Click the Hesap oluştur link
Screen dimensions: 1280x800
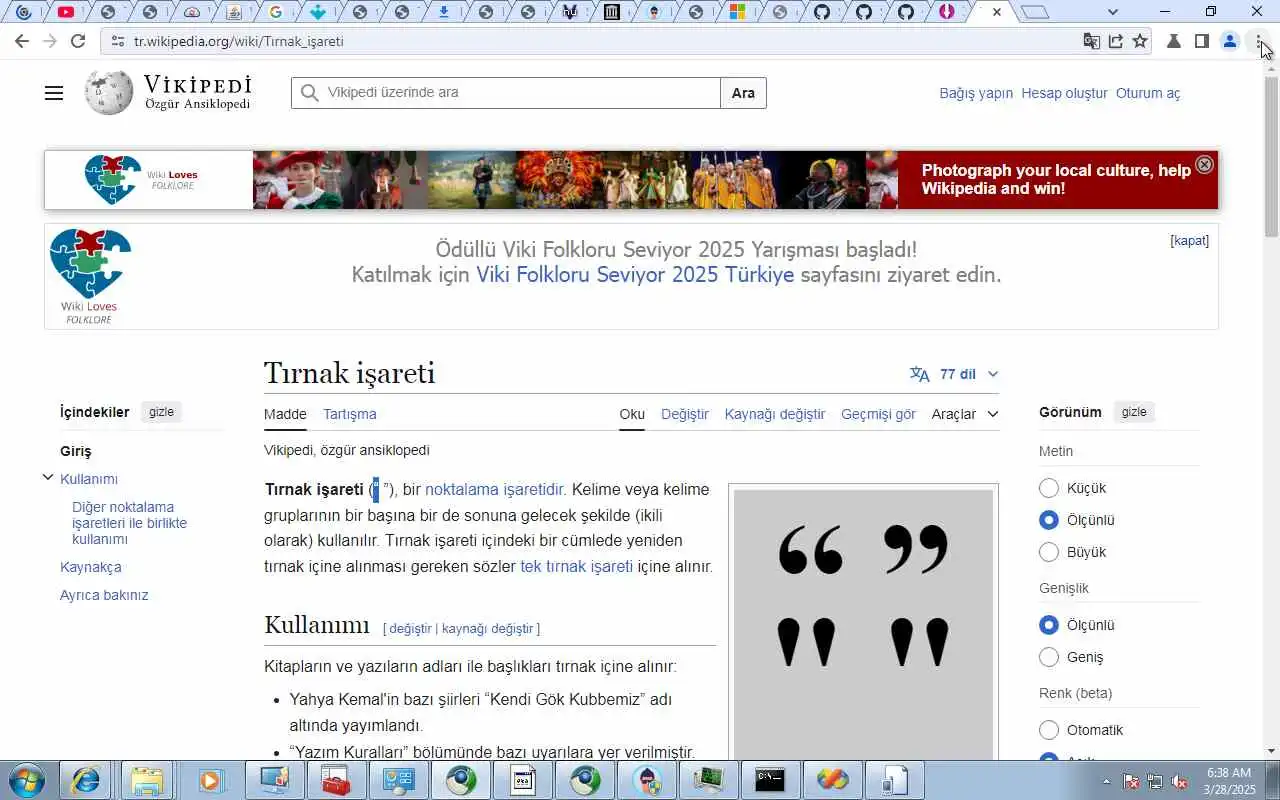pos(1064,93)
